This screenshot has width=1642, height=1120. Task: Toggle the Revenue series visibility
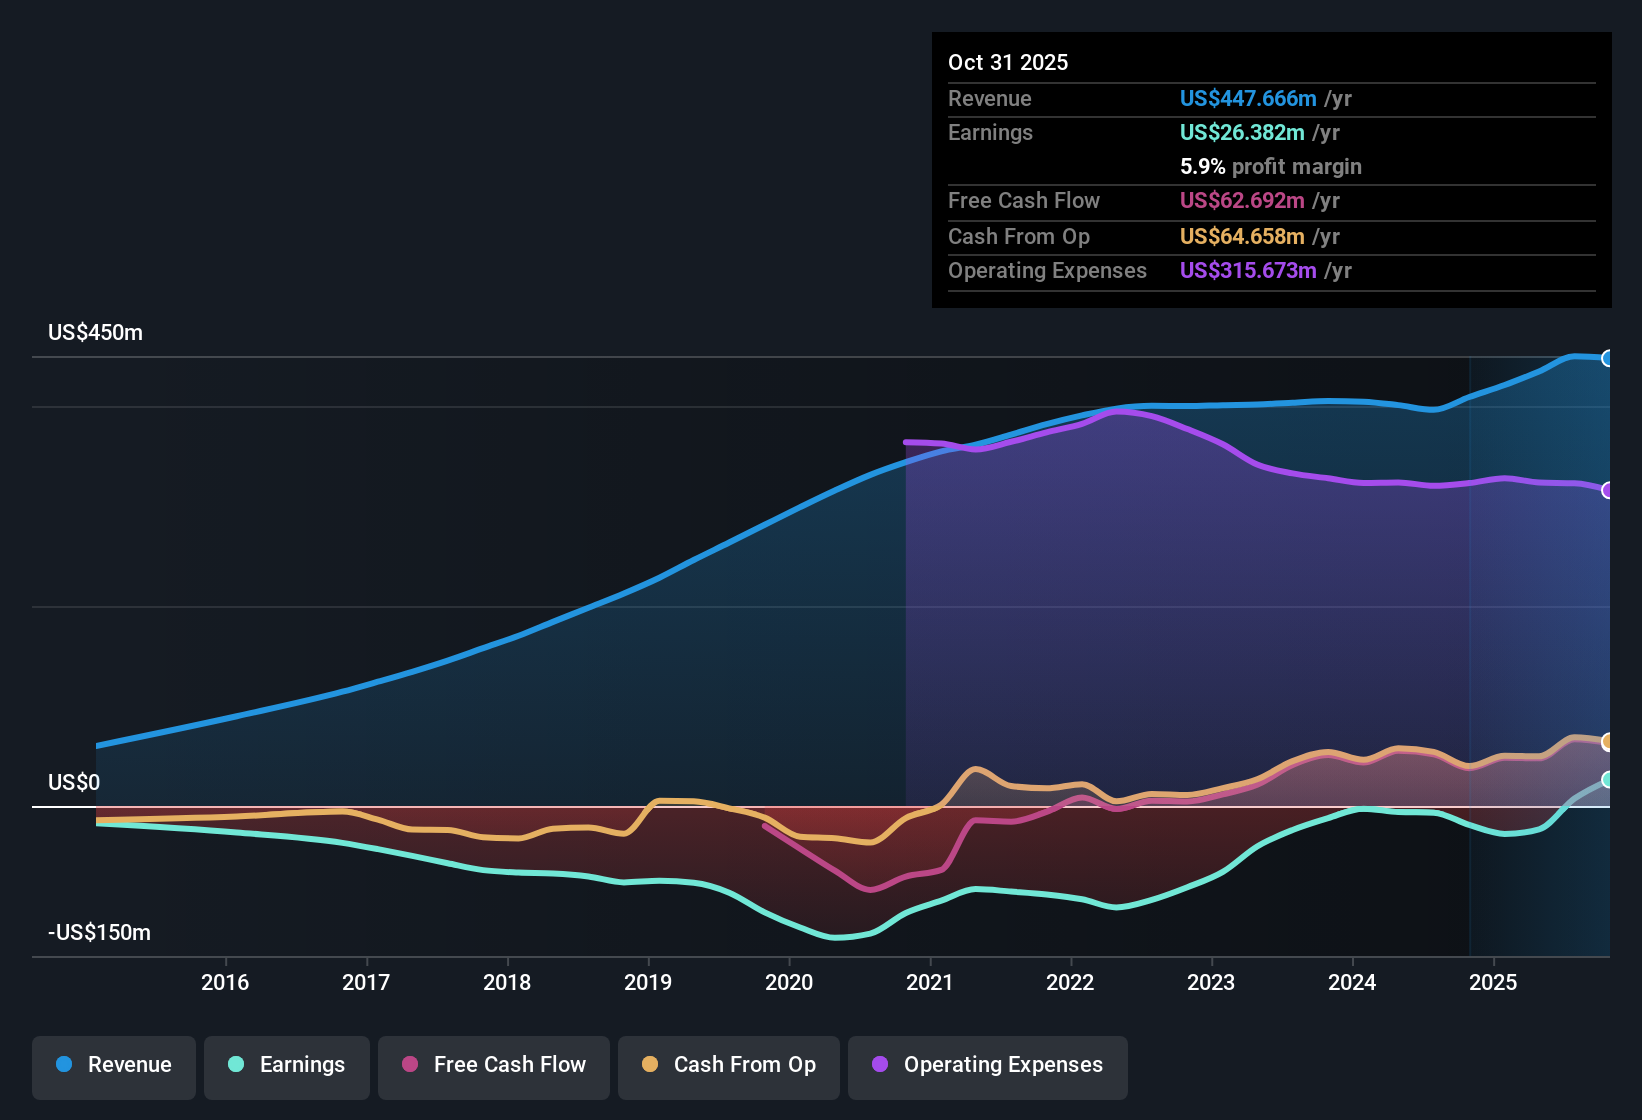click(113, 1065)
